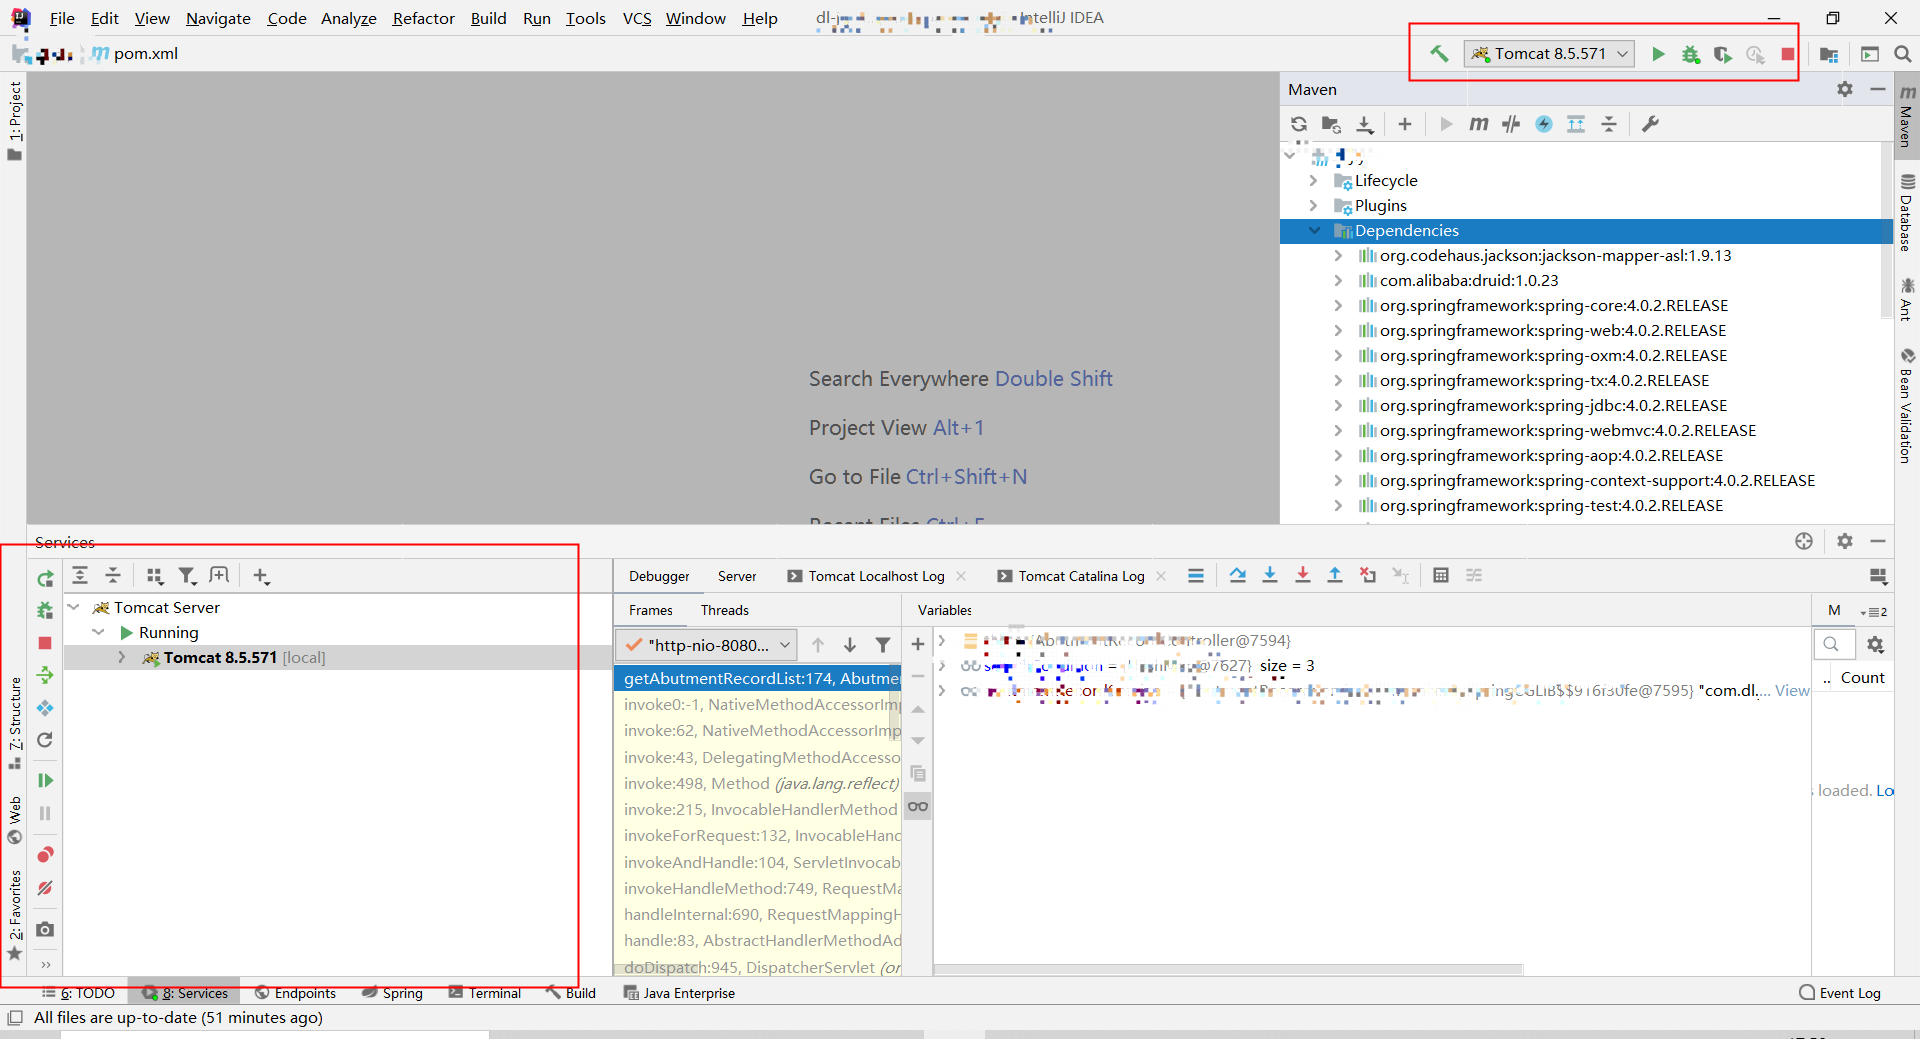This screenshot has height=1039, width=1920.
Task: Add Maven project with plus icon
Action: coord(1405,124)
